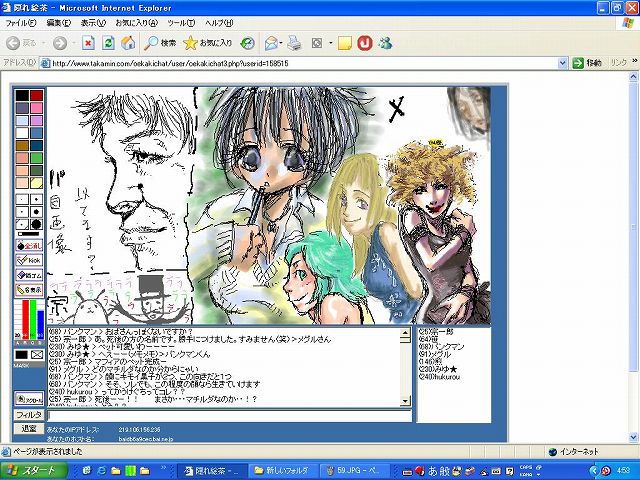Expand hidden system tray icons arrow
The image size is (640, 480).
pyautogui.click(x=594, y=471)
